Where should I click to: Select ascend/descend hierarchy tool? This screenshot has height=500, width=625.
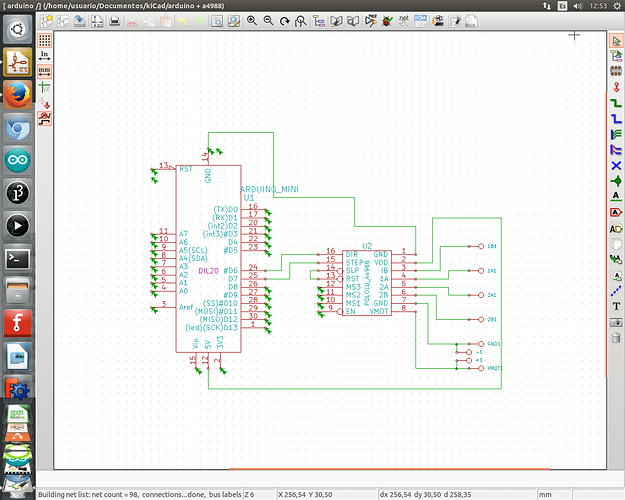(x=616, y=56)
